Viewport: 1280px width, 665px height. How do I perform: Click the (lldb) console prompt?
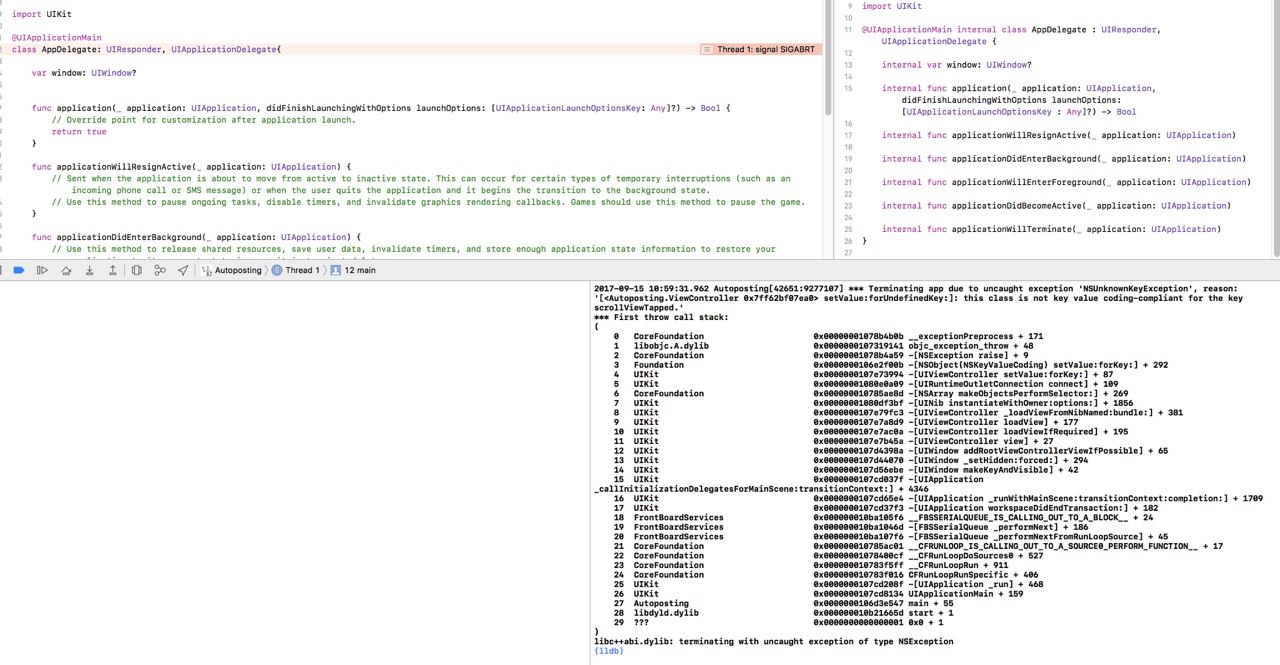(607, 650)
